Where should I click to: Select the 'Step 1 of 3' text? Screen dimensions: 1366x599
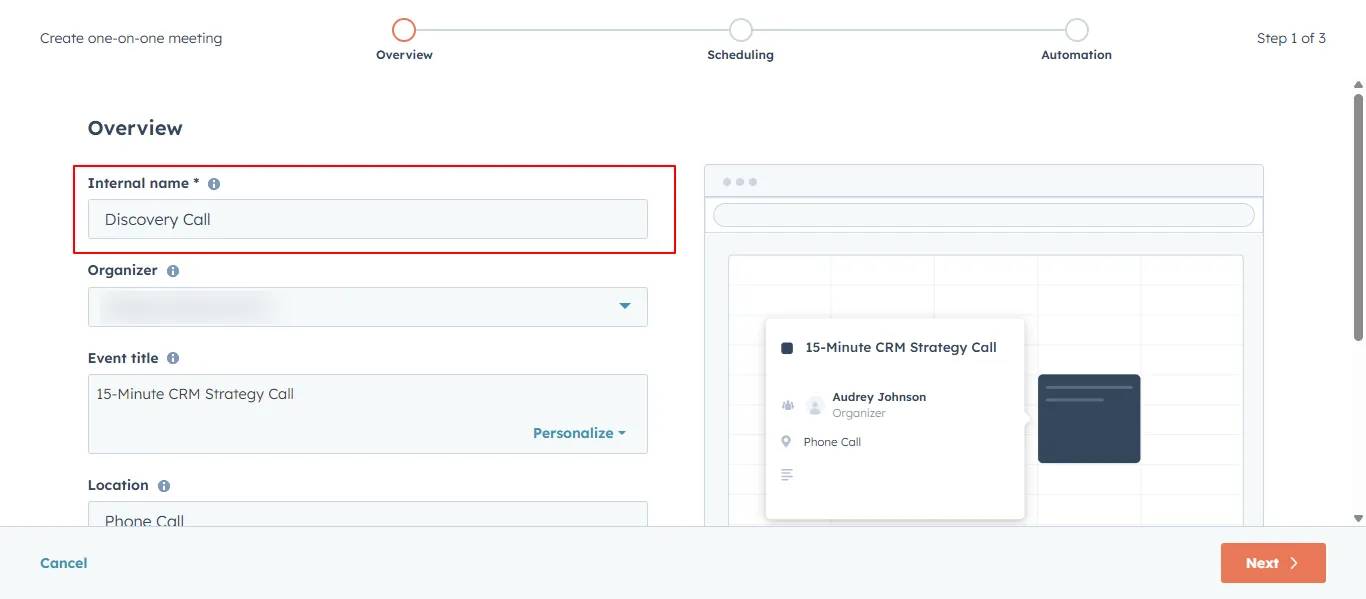tap(1291, 38)
